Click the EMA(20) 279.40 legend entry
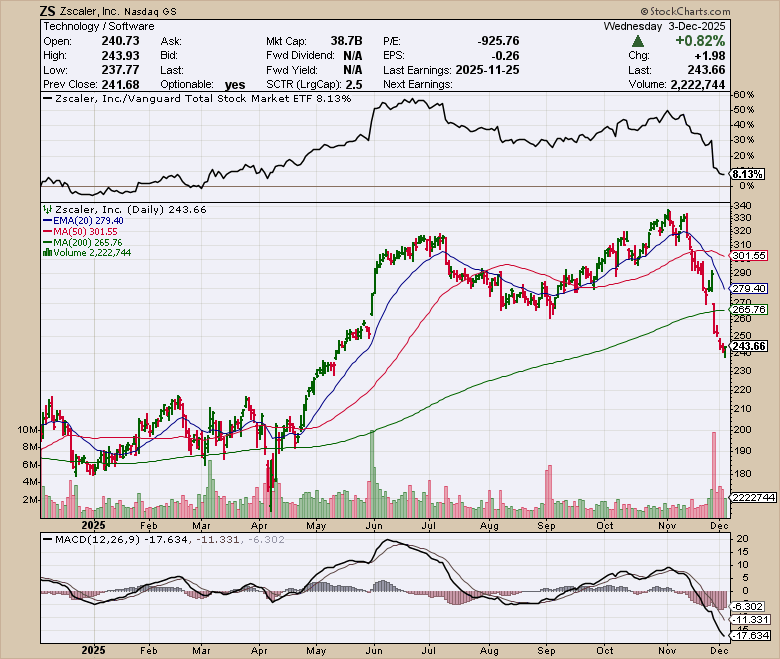The height and width of the screenshot is (659, 780). (x=84, y=220)
